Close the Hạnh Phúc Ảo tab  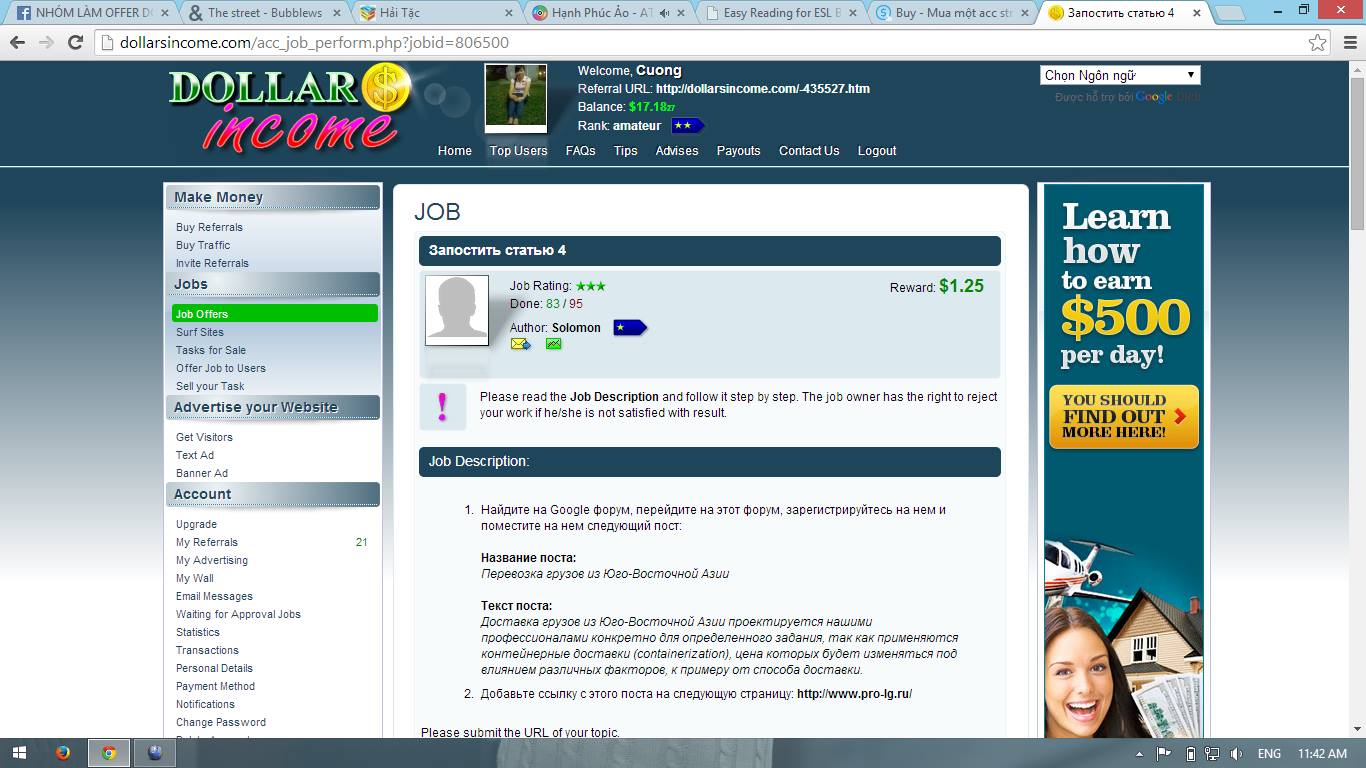point(681,13)
